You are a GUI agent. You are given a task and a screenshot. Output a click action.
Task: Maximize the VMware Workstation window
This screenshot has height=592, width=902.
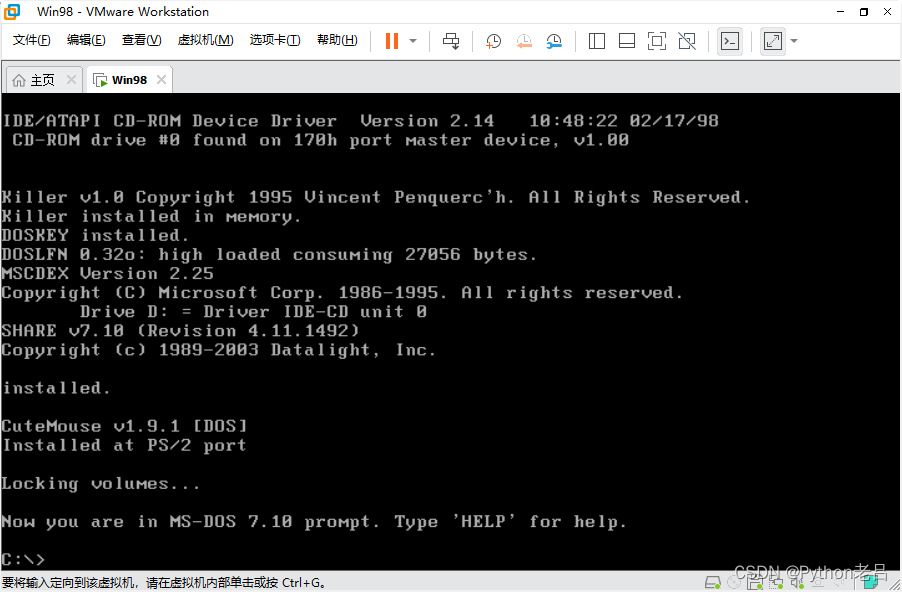click(x=864, y=12)
